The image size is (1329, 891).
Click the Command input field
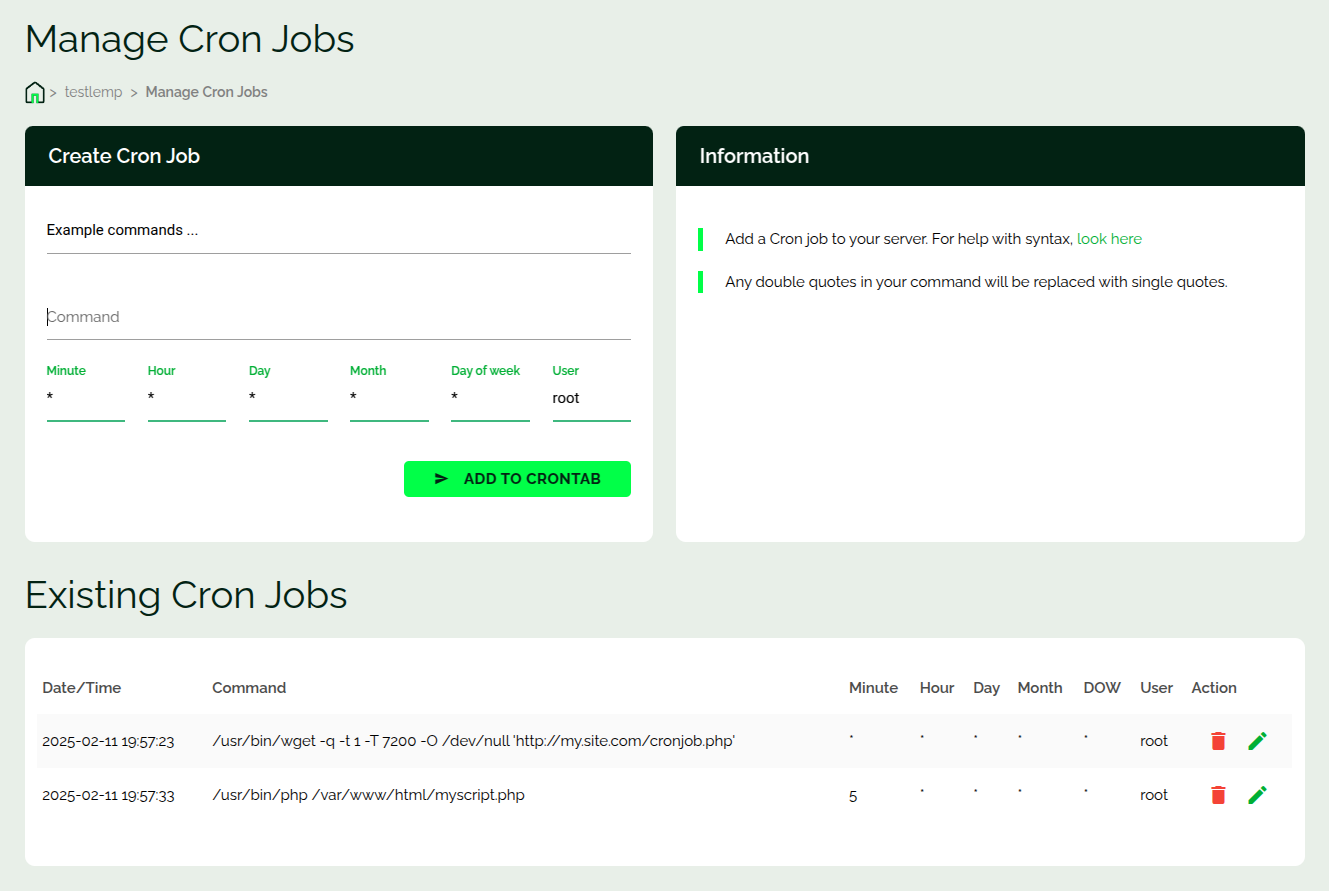coord(338,317)
